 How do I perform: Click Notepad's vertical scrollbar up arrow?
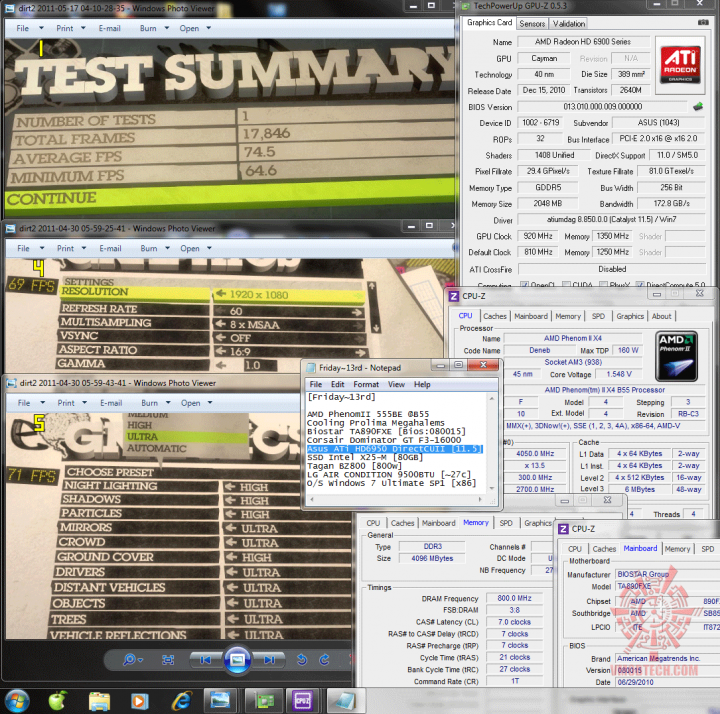[x=492, y=398]
